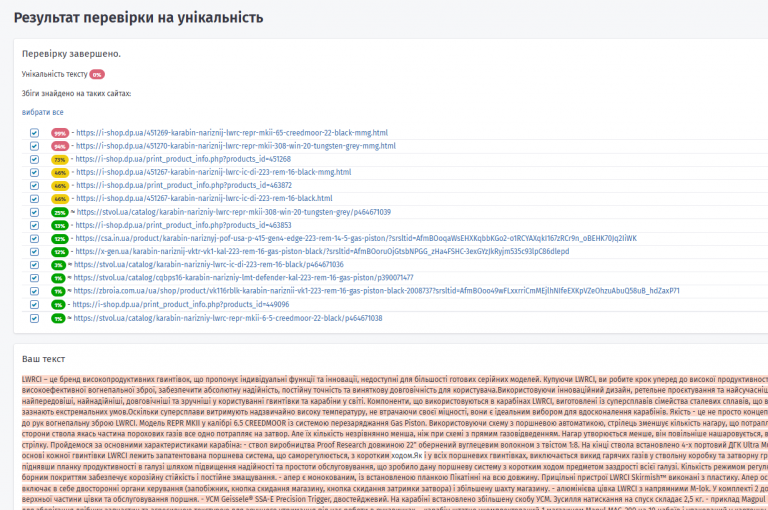The height and width of the screenshot is (510, 768).
Task: Click the 0% text uniqueness badge
Action: (x=97, y=74)
